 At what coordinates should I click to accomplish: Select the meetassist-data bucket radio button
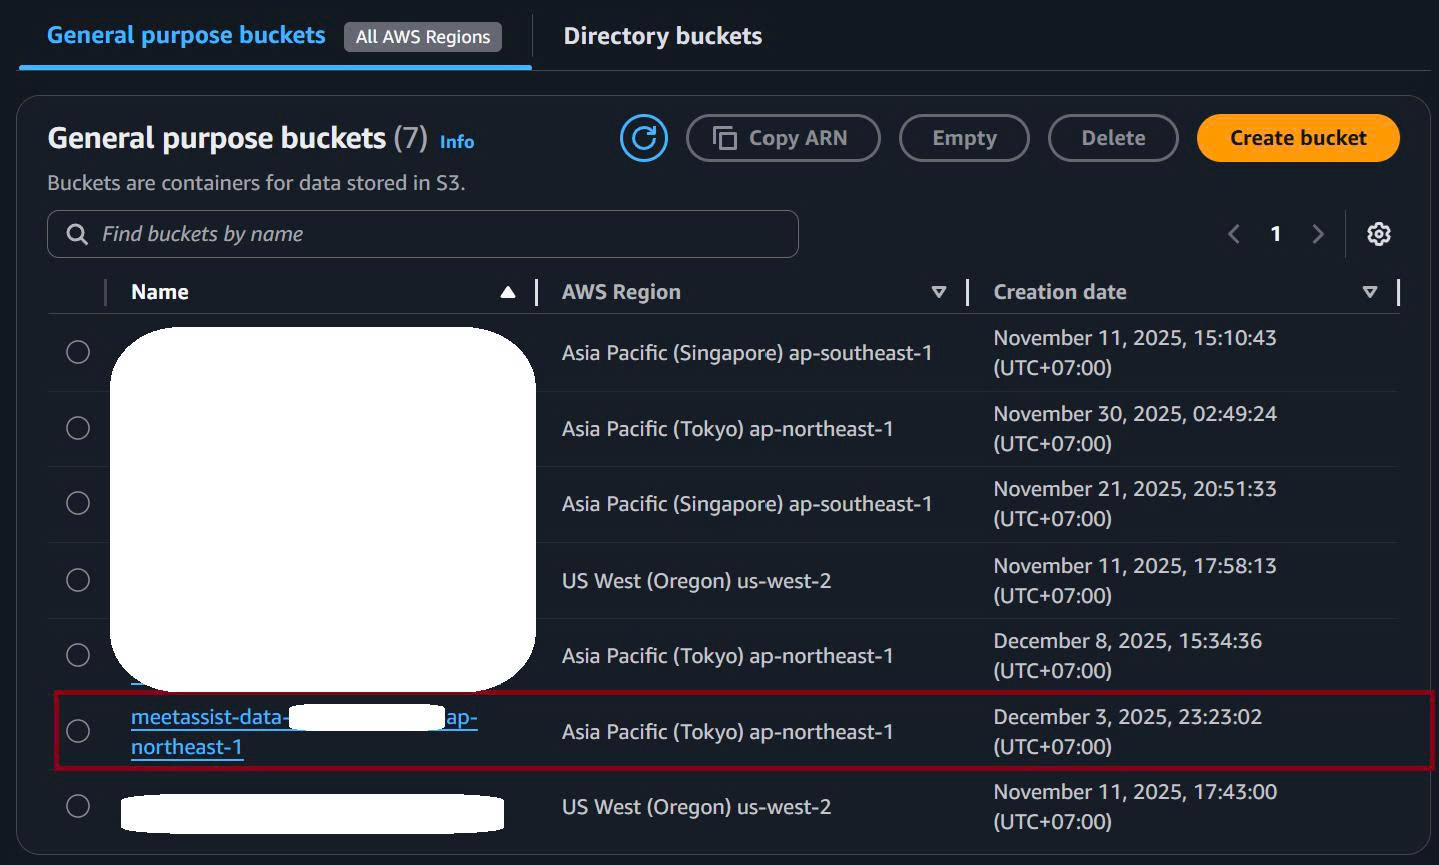[x=78, y=731]
